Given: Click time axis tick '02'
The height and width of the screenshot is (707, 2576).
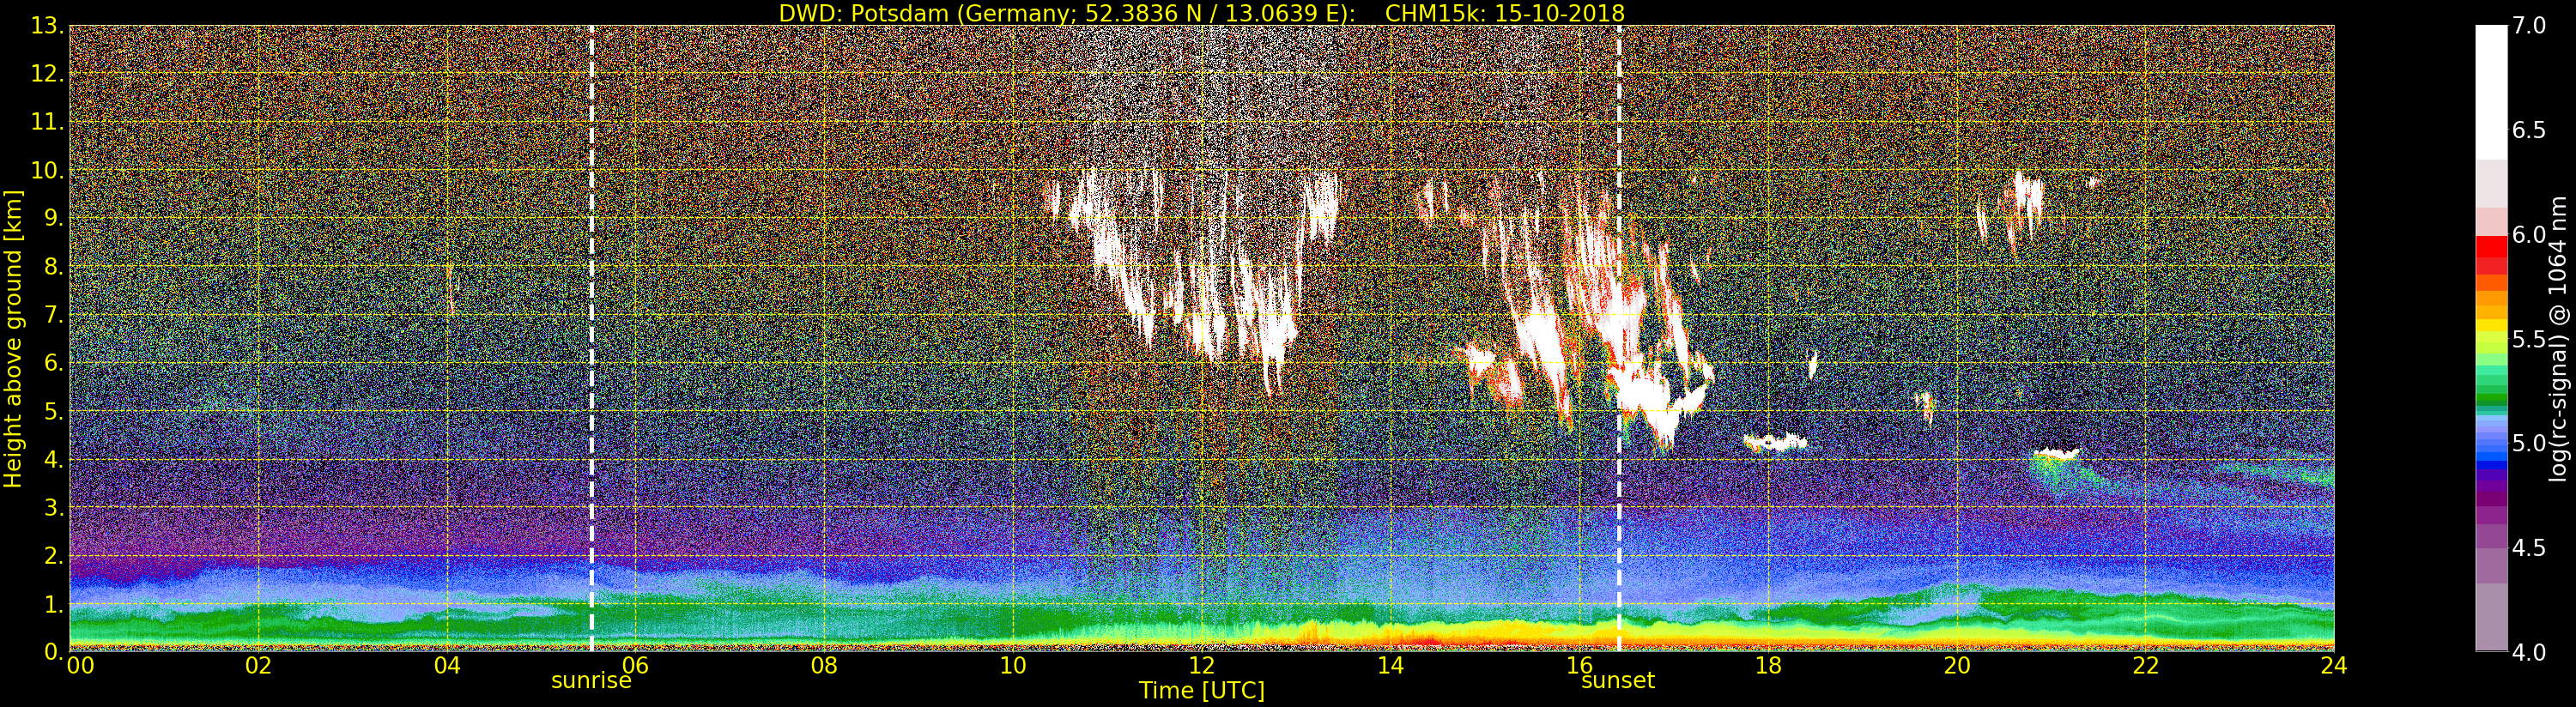Looking at the screenshot, I should [x=259, y=666].
